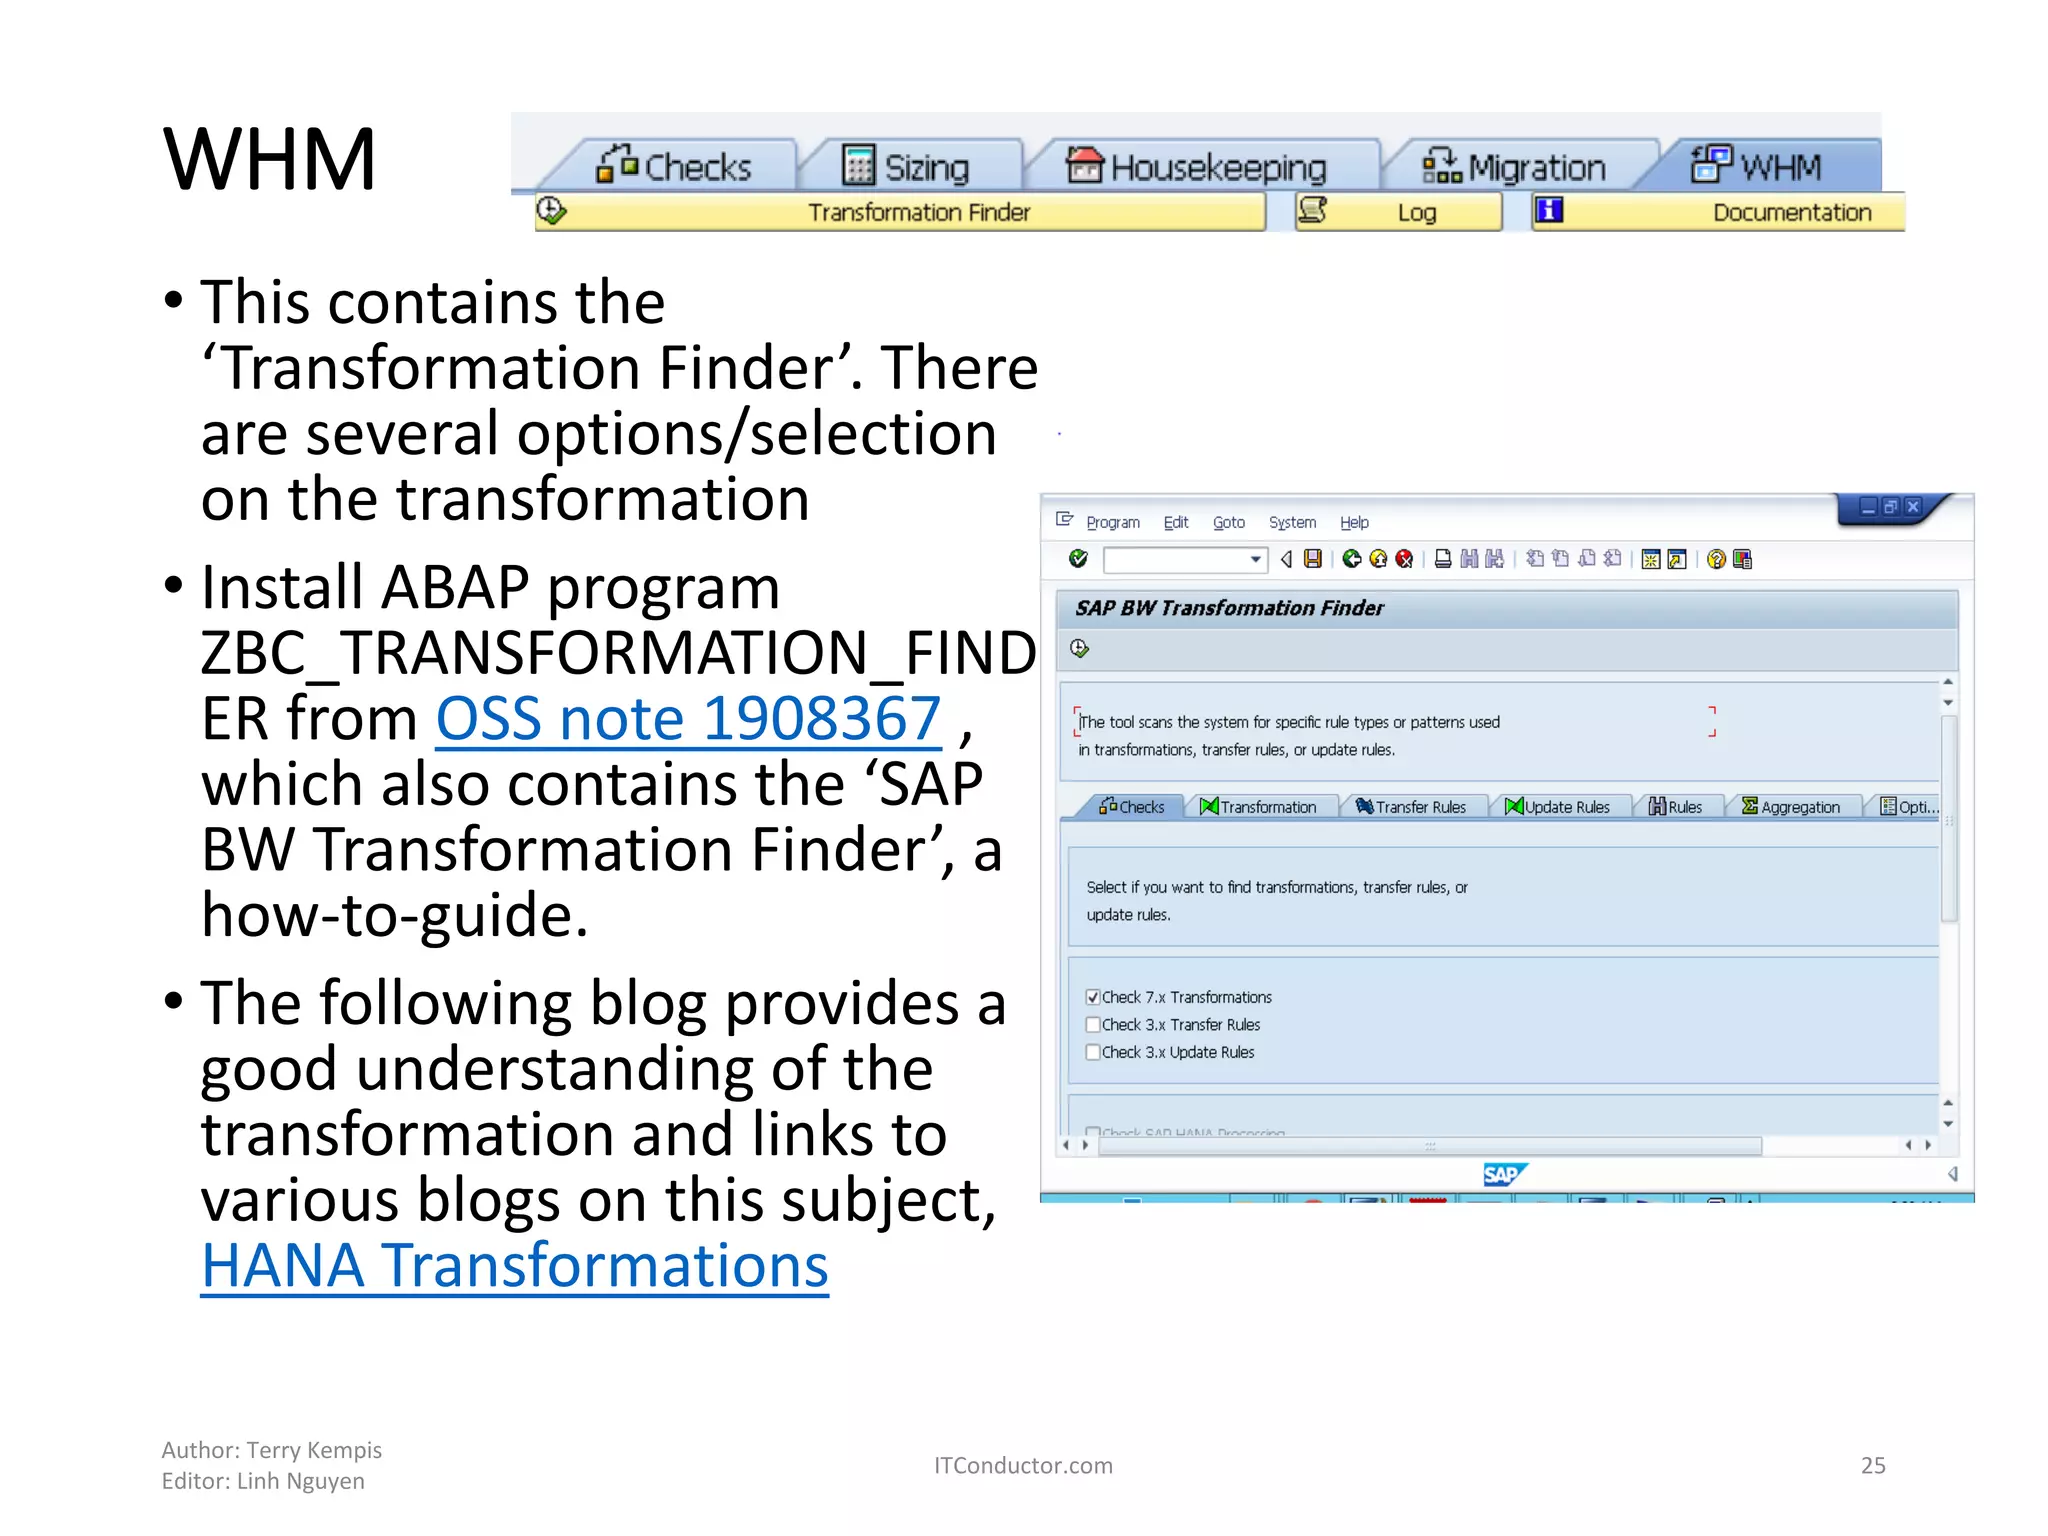This screenshot has width=2048, height=1536.
Task: Click the Transformation Finder yellow button
Action: pos(900,212)
